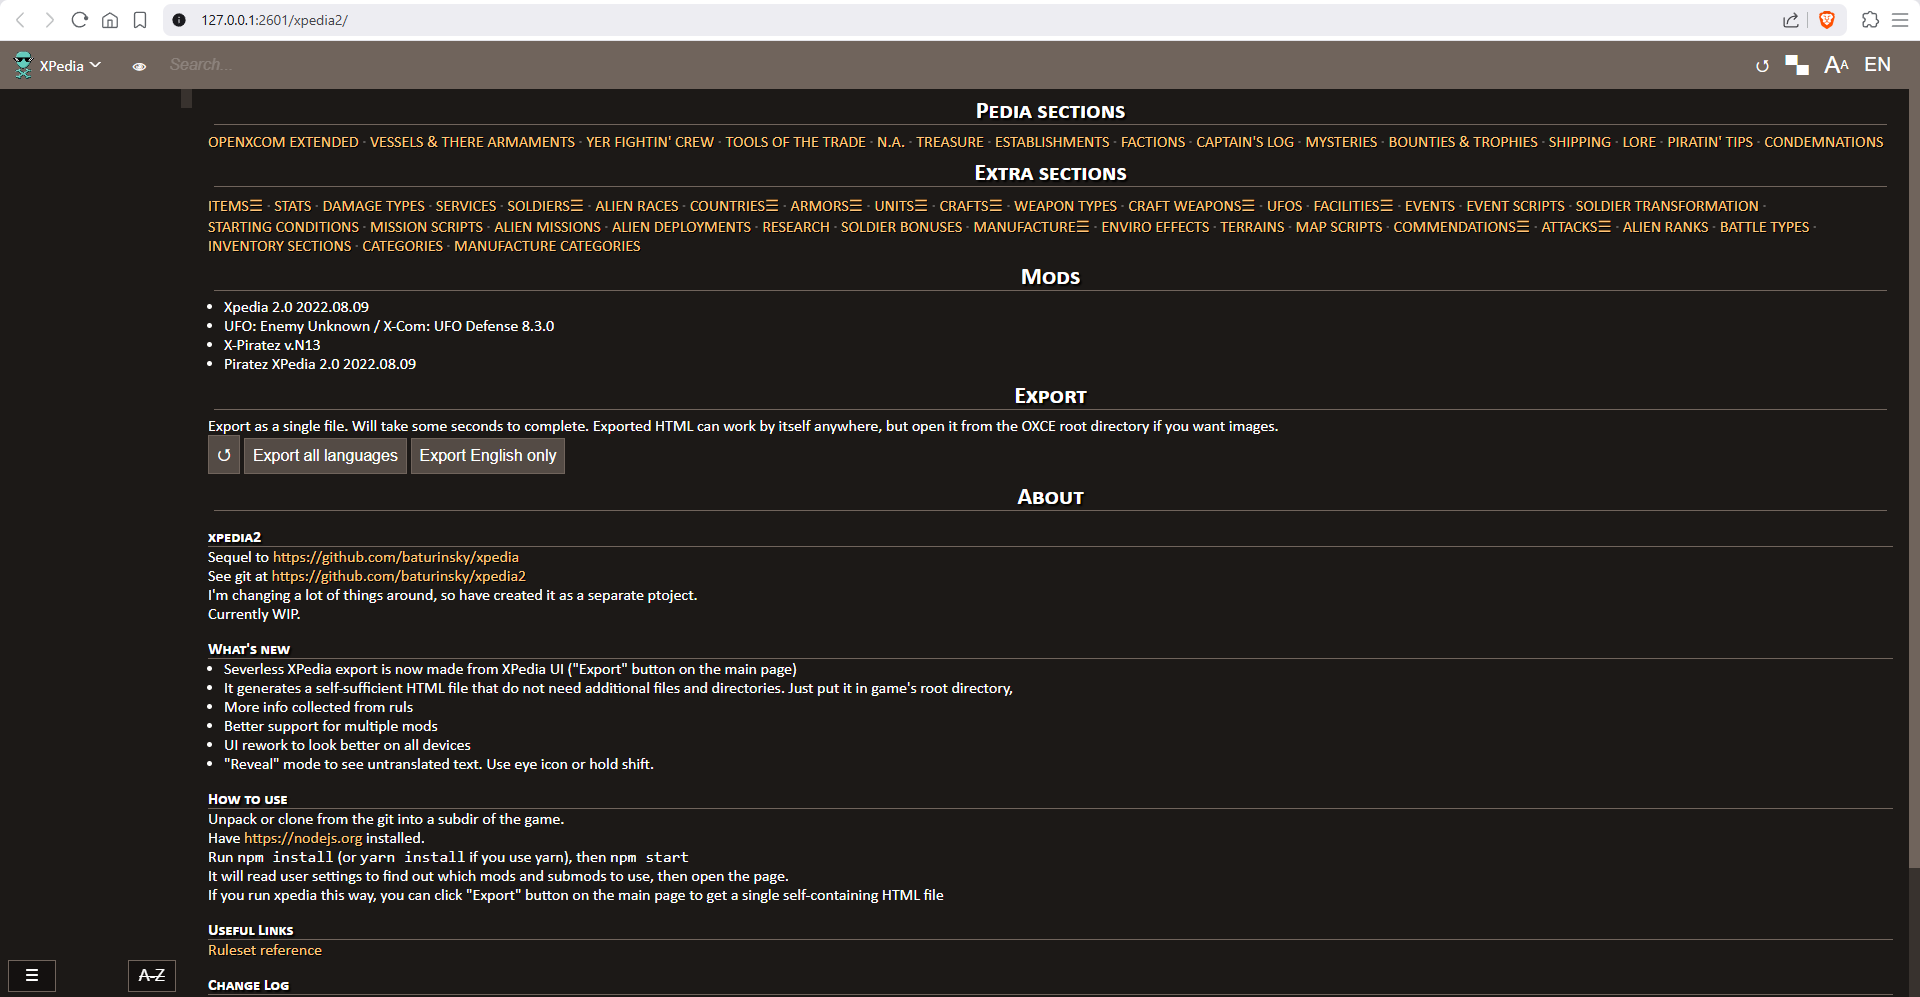The image size is (1920, 997).
Task: Open STATS extra section
Action: (x=292, y=206)
